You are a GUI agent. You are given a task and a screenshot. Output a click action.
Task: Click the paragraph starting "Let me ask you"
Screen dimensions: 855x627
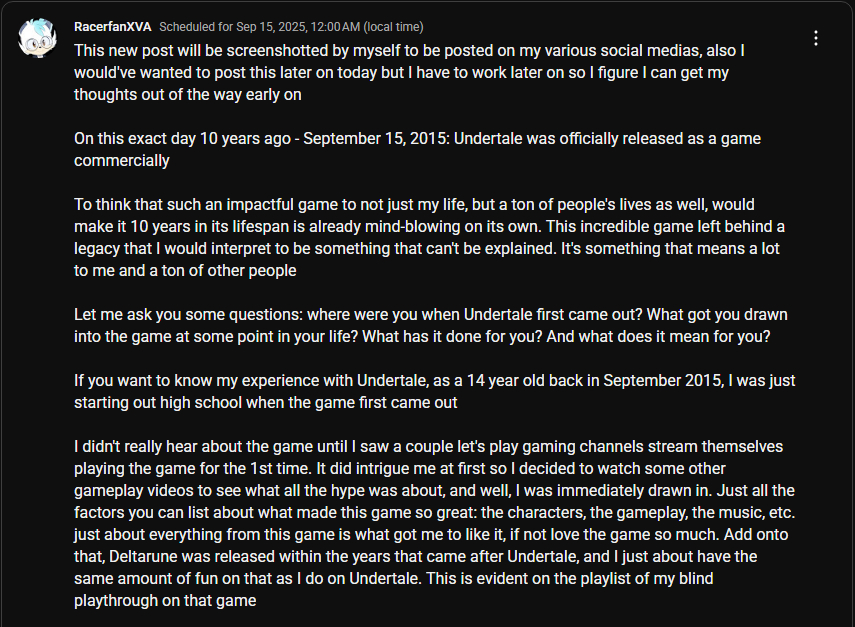tap(430, 325)
